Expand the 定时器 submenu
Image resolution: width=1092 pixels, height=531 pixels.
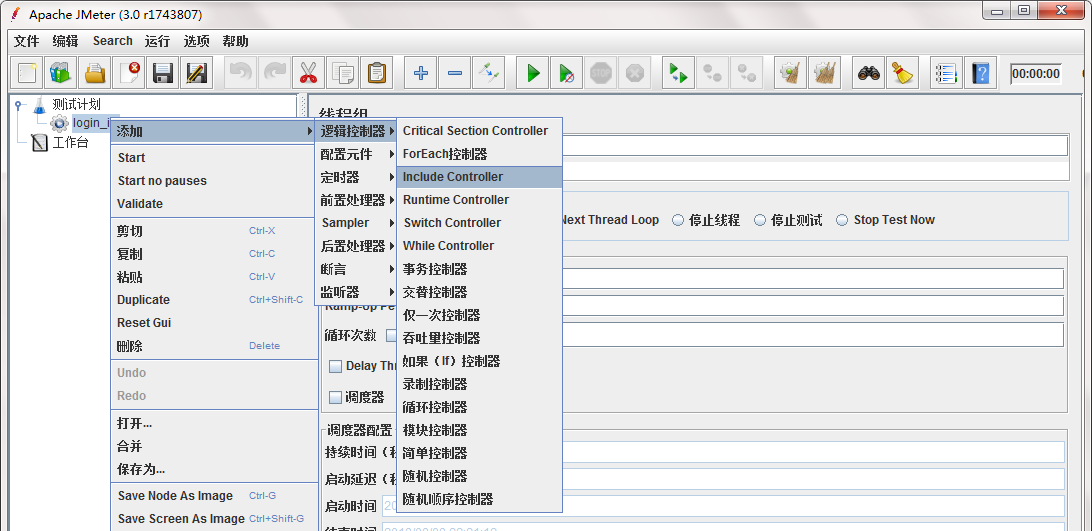356,177
